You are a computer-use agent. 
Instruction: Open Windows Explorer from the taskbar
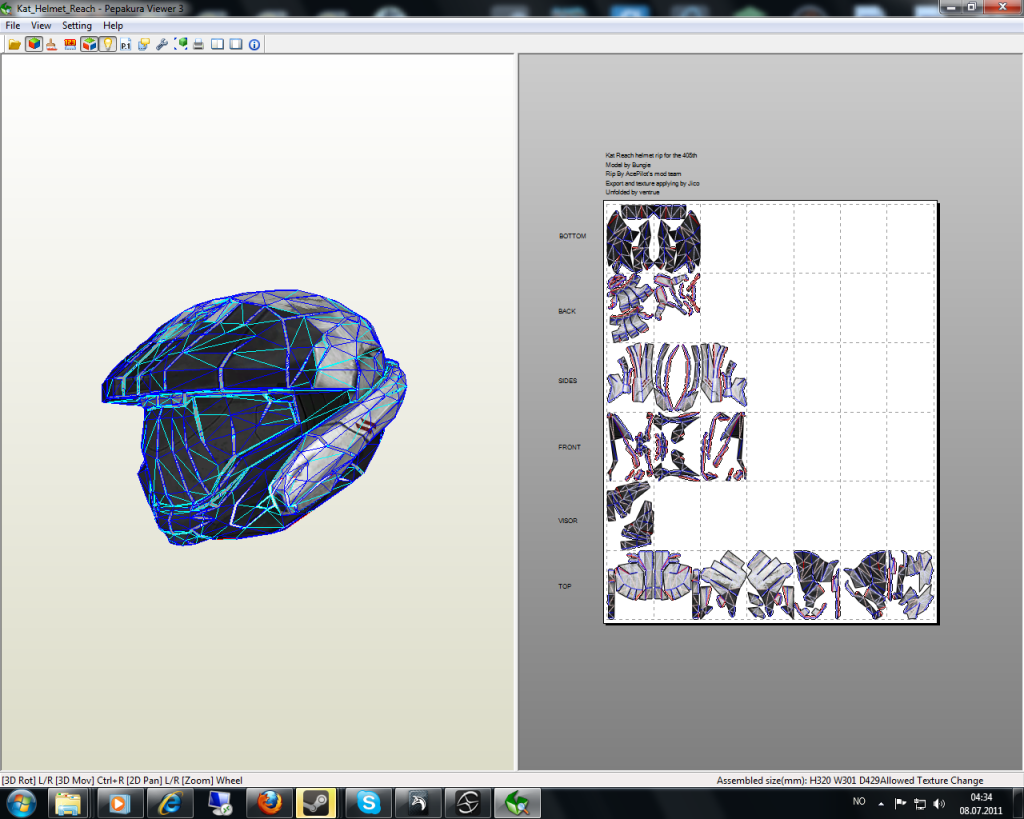point(67,803)
